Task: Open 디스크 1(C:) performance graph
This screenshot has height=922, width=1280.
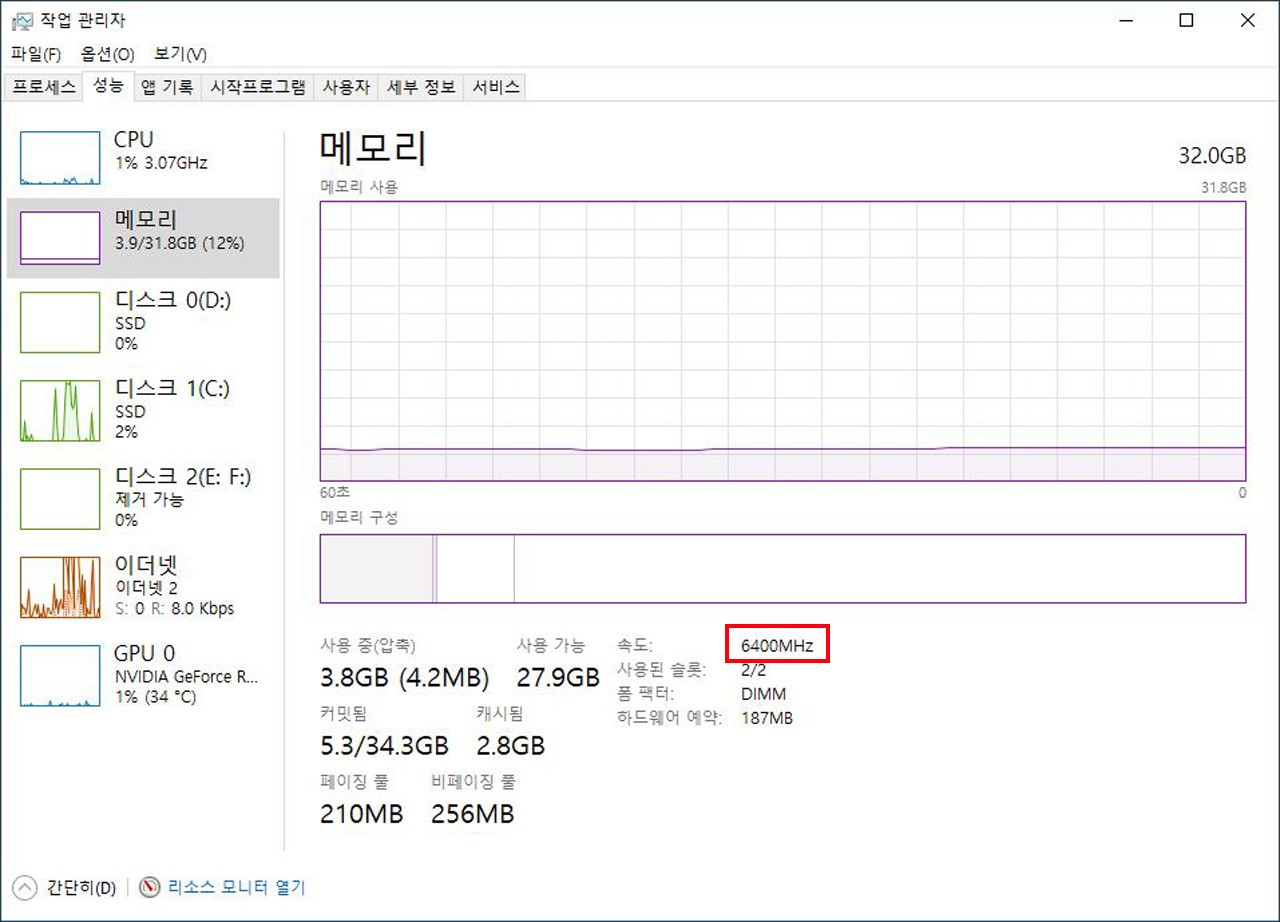Action: [x=60, y=411]
